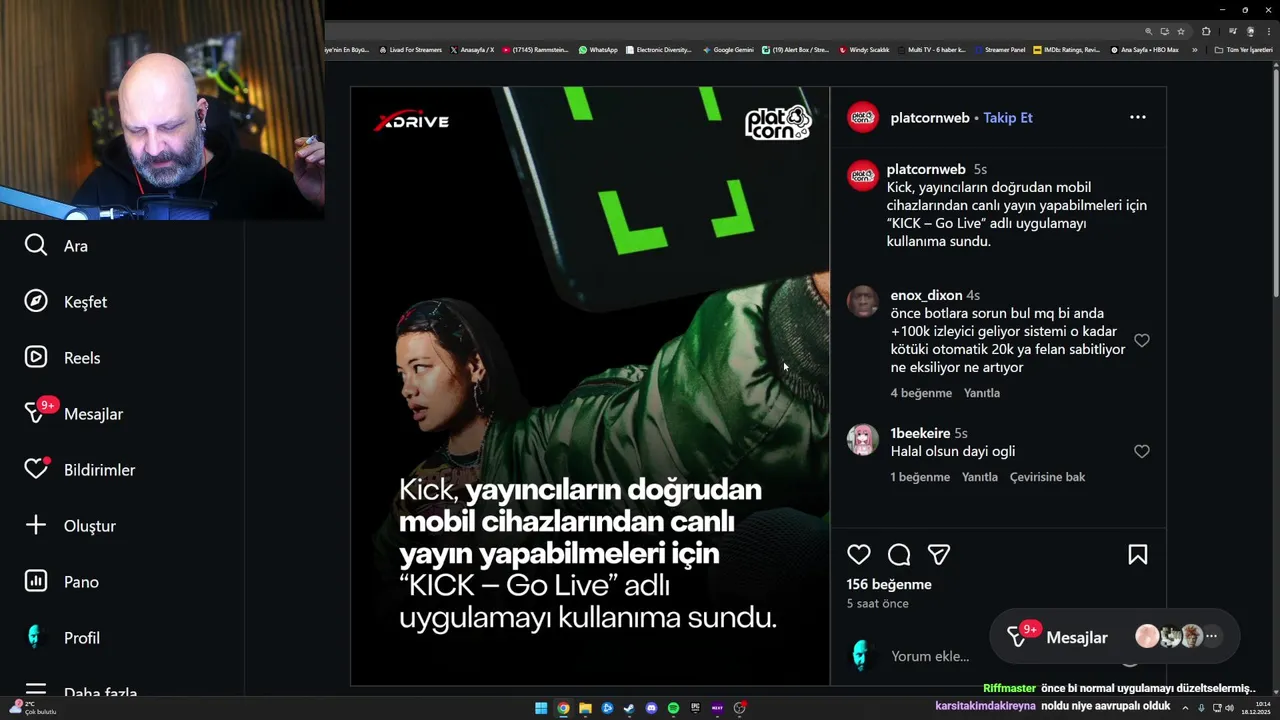The image size is (1280, 720).
Task: Save the post with bookmark icon
Action: (x=1138, y=555)
